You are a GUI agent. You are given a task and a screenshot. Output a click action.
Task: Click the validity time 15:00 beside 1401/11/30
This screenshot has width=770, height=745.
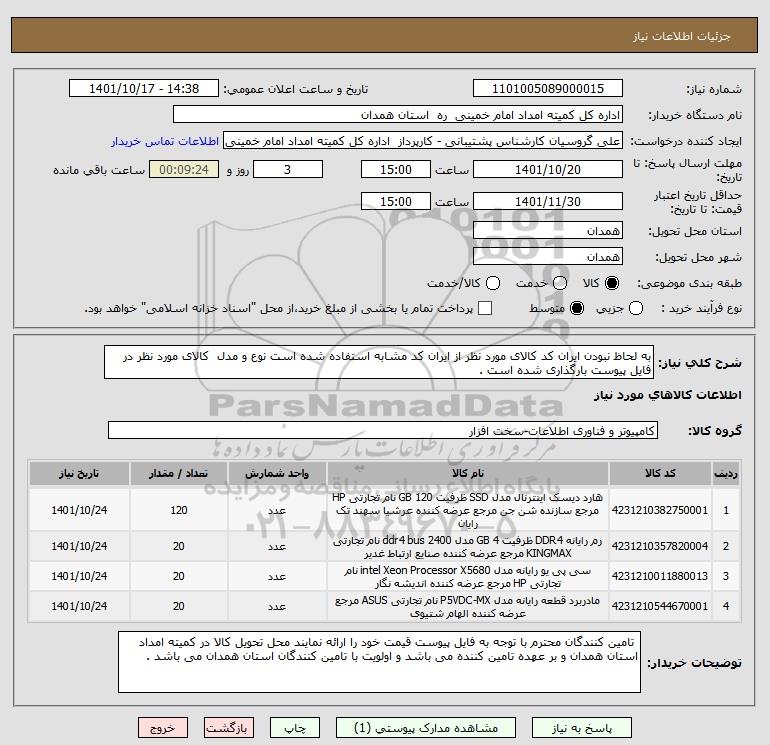tap(396, 201)
